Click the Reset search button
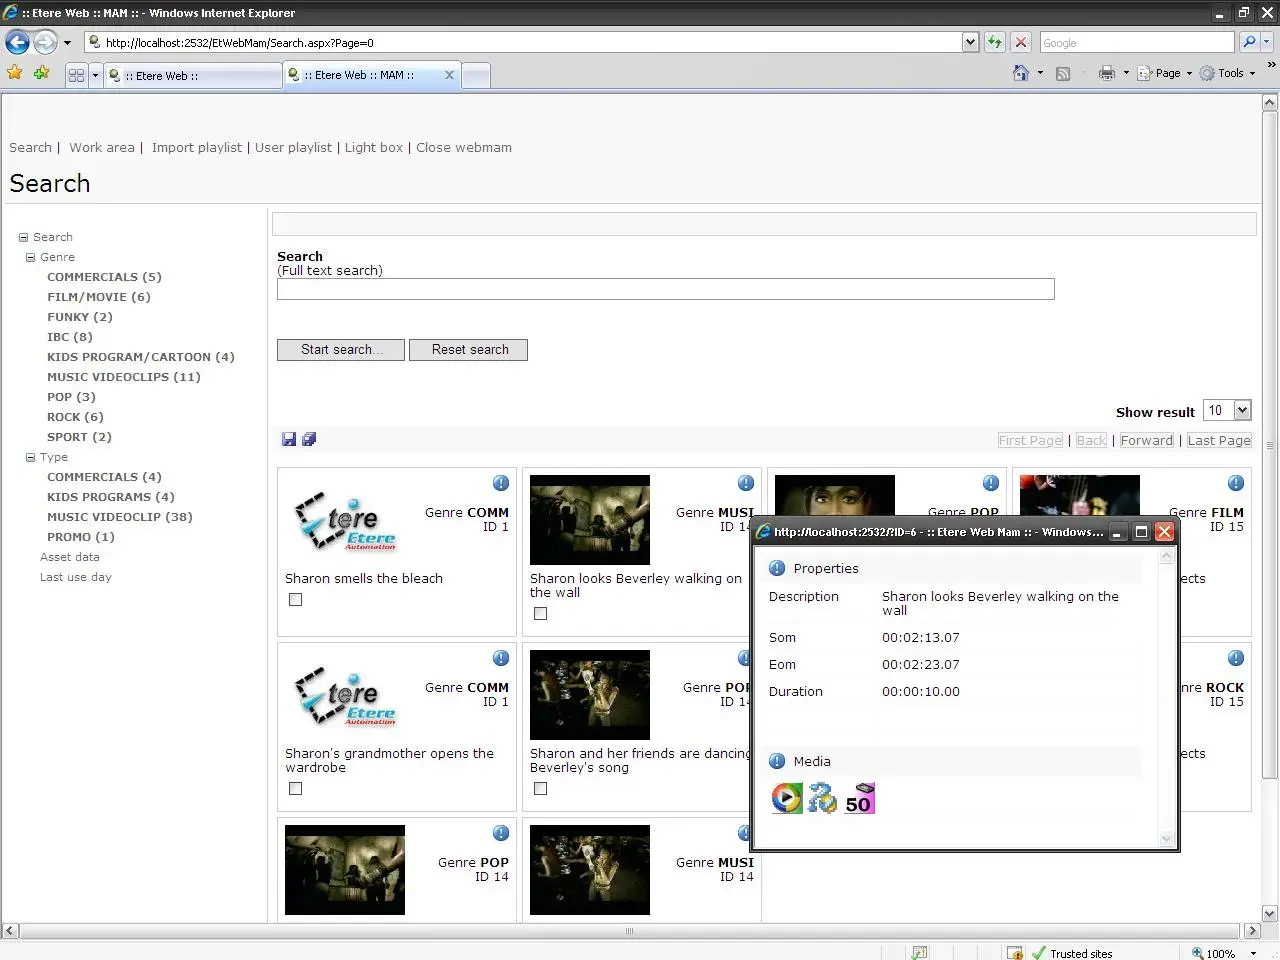Image resolution: width=1280 pixels, height=960 pixels. 468,350
